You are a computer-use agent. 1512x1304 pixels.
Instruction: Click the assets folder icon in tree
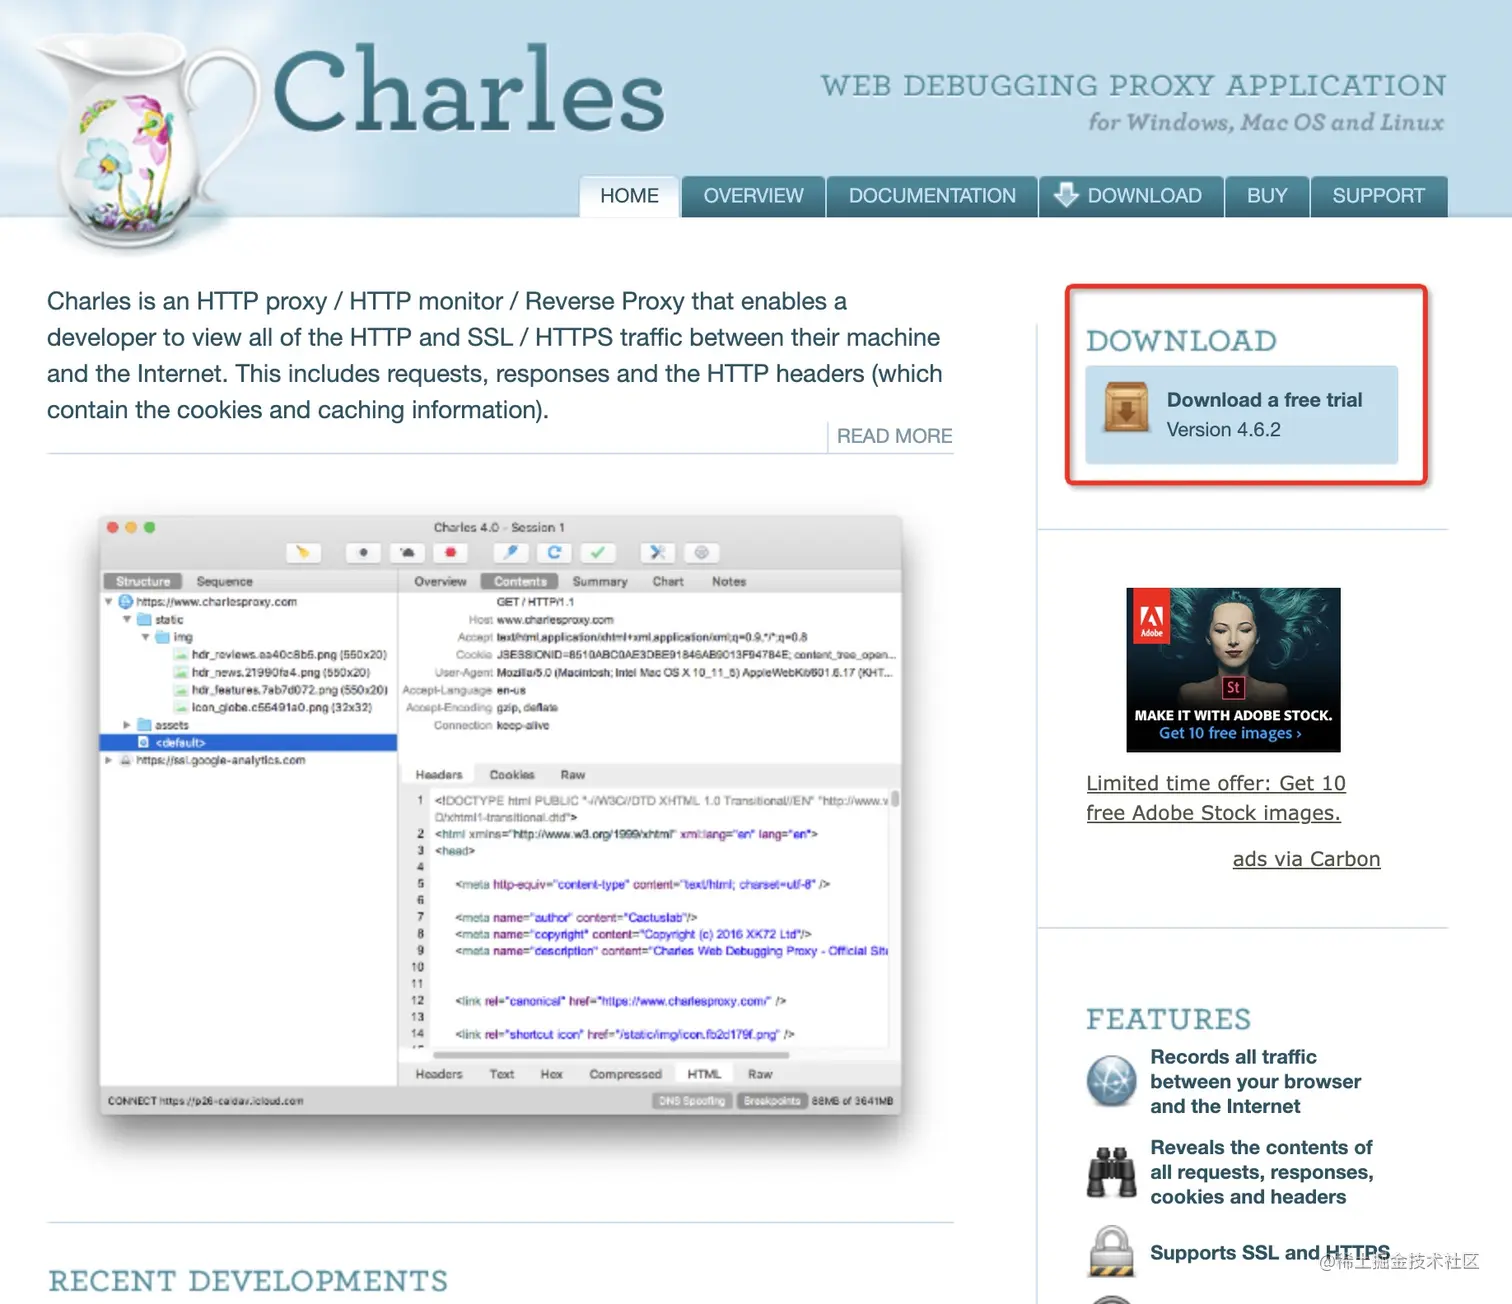[x=144, y=725]
